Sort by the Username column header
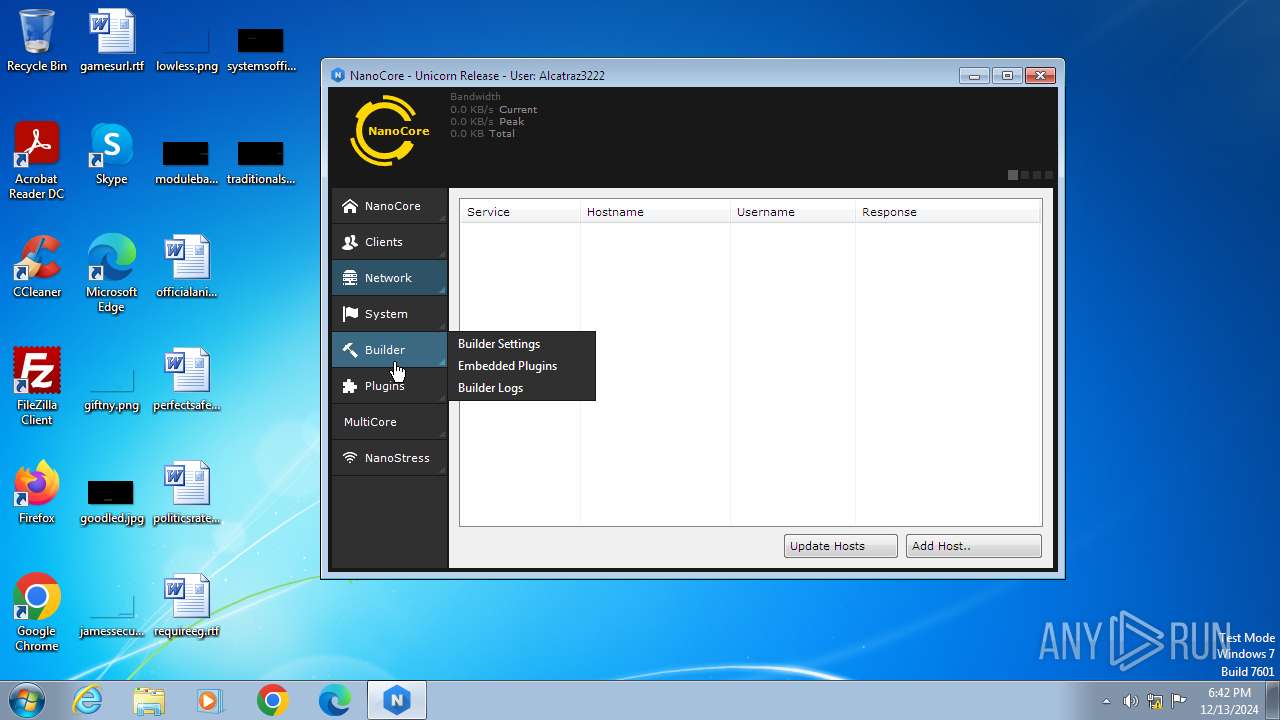Image resolution: width=1280 pixels, height=720 pixels. 792,212
